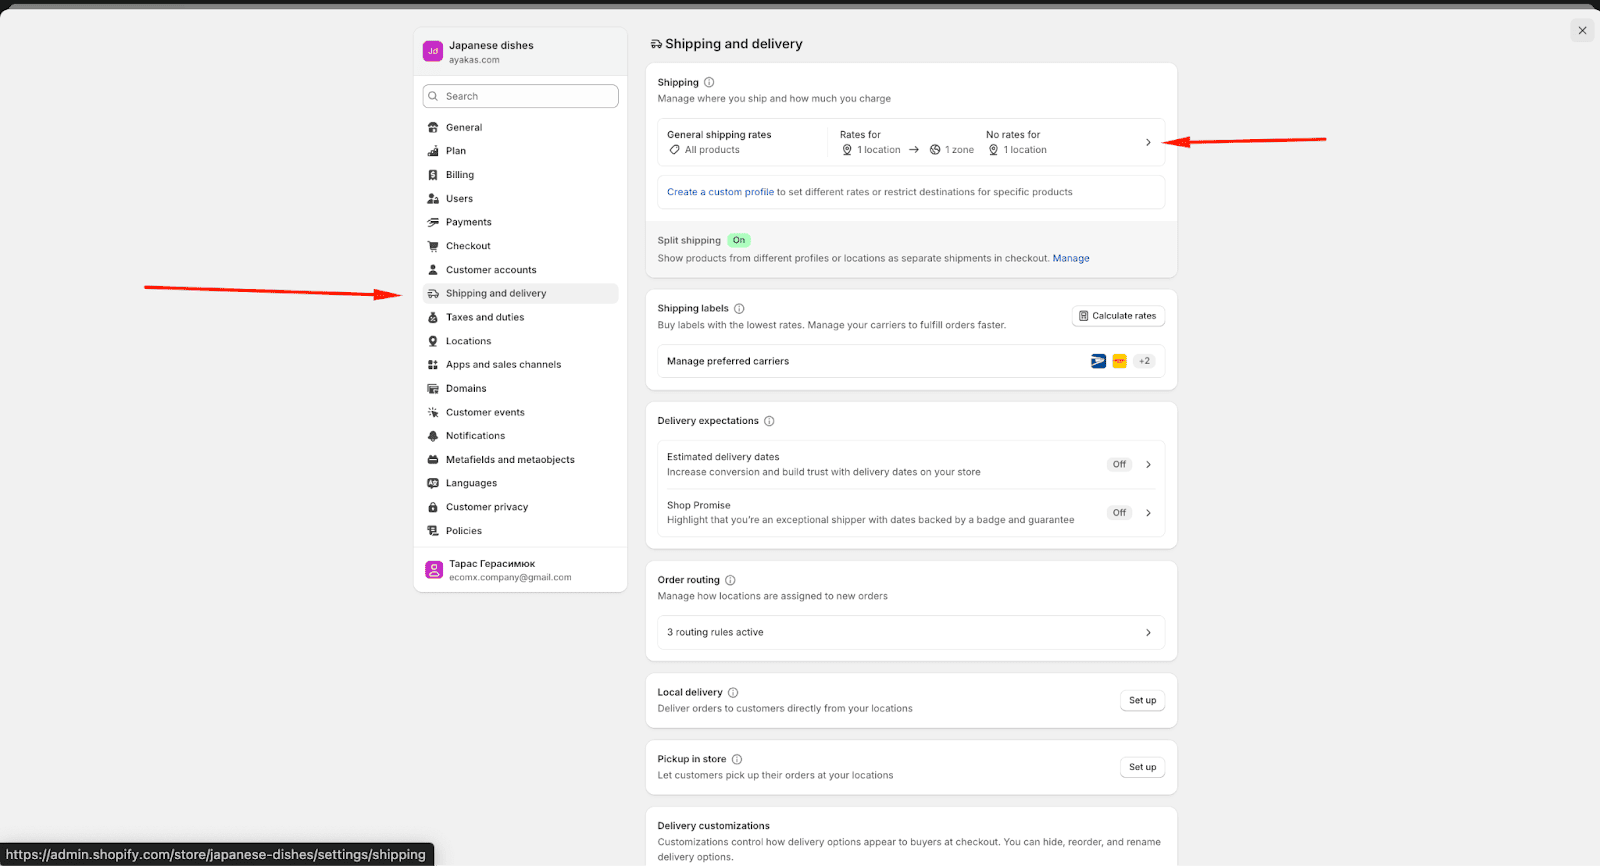Image resolution: width=1600 pixels, height=866 pixels.
Task: Select Taxes and duties menu item
Action: pyautogui.click(x=520, y=317)
